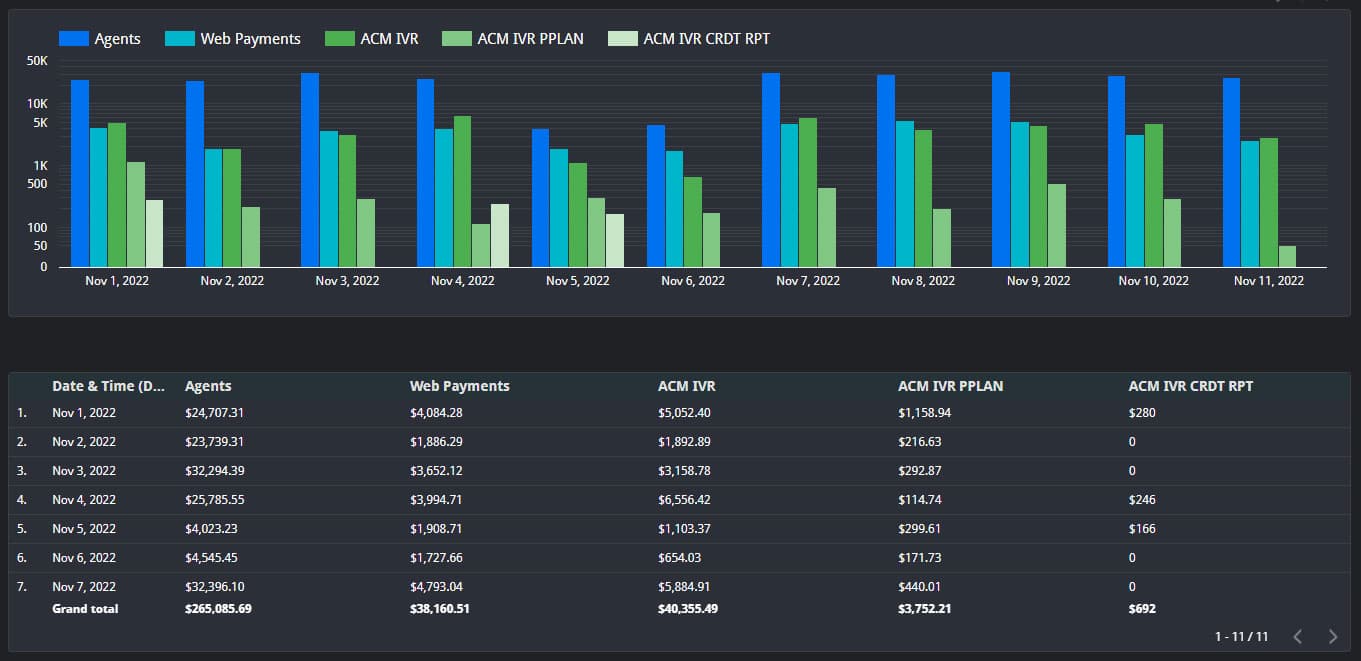Viewport: 1361px width, 661px height.
Task: Click the blue Agents legend color swatch
Action: [x=74, y=39]
